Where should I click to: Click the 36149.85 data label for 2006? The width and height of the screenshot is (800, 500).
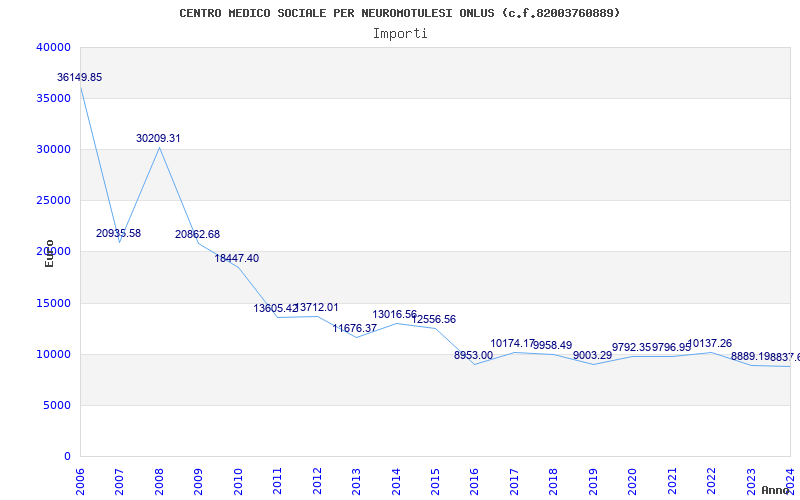80,77
